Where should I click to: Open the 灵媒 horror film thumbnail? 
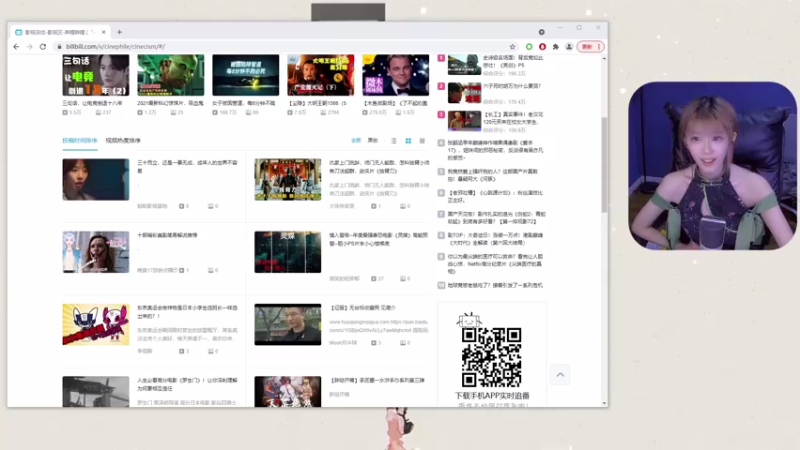click(288, 252)
